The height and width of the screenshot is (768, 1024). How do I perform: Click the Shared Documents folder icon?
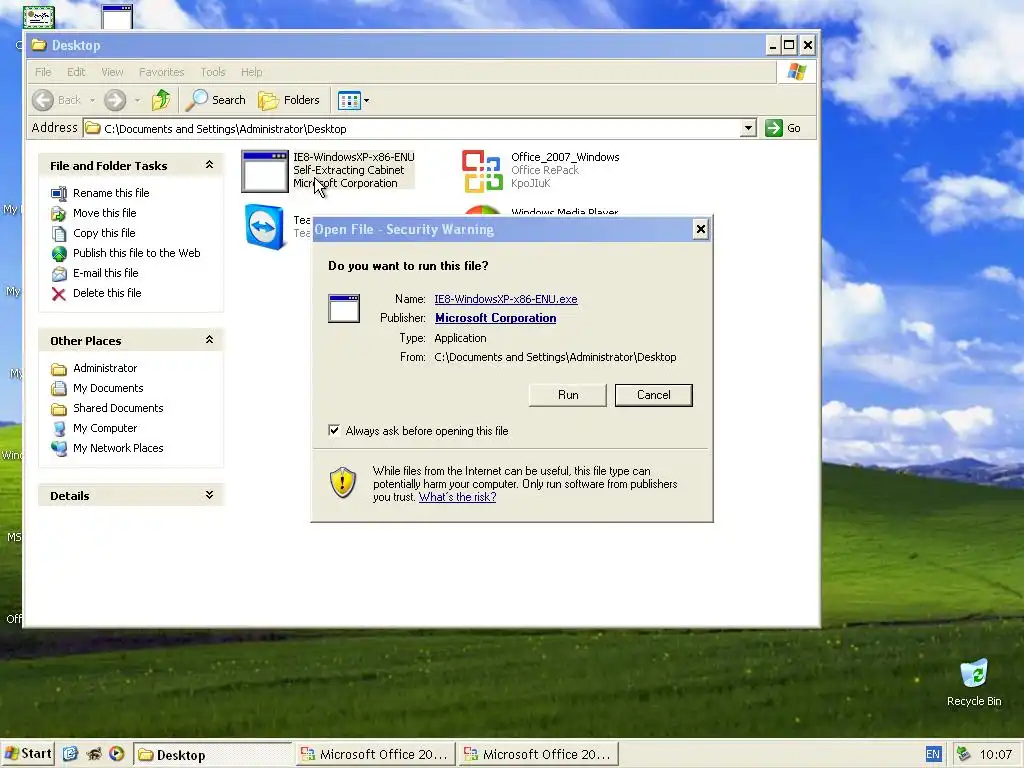coord(59,409)
